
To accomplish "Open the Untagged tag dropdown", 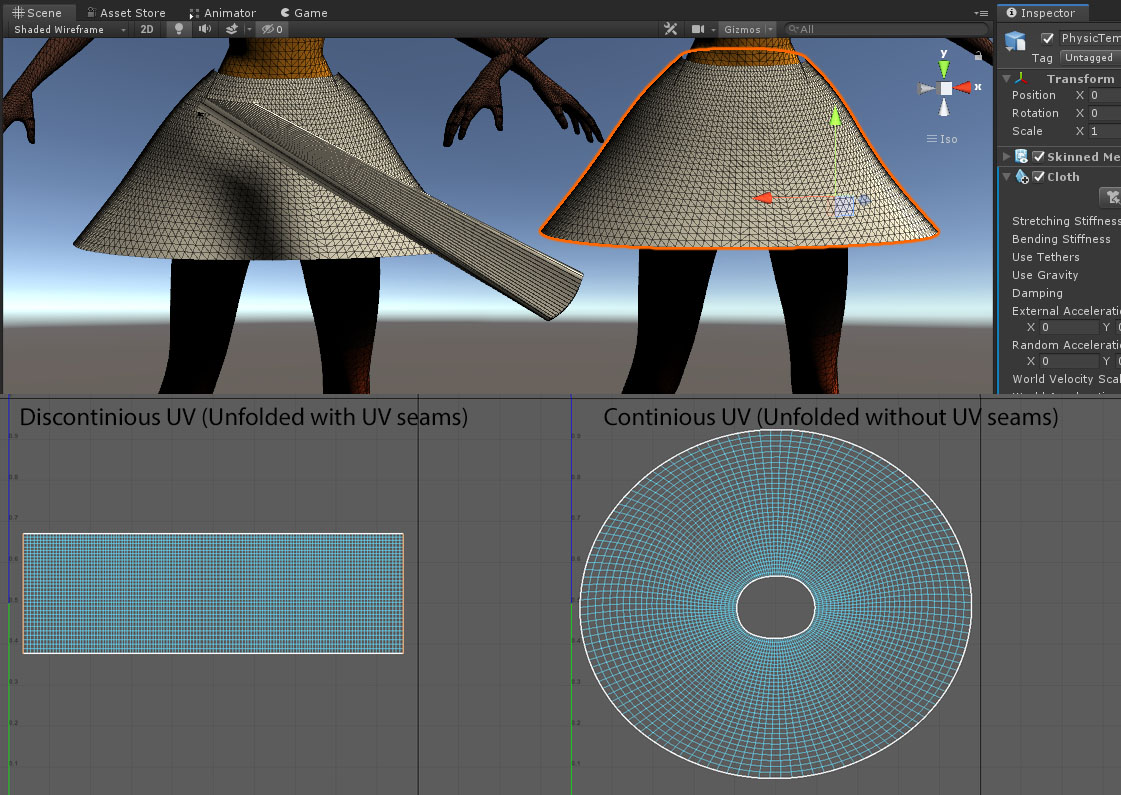I will (1088, 57).
